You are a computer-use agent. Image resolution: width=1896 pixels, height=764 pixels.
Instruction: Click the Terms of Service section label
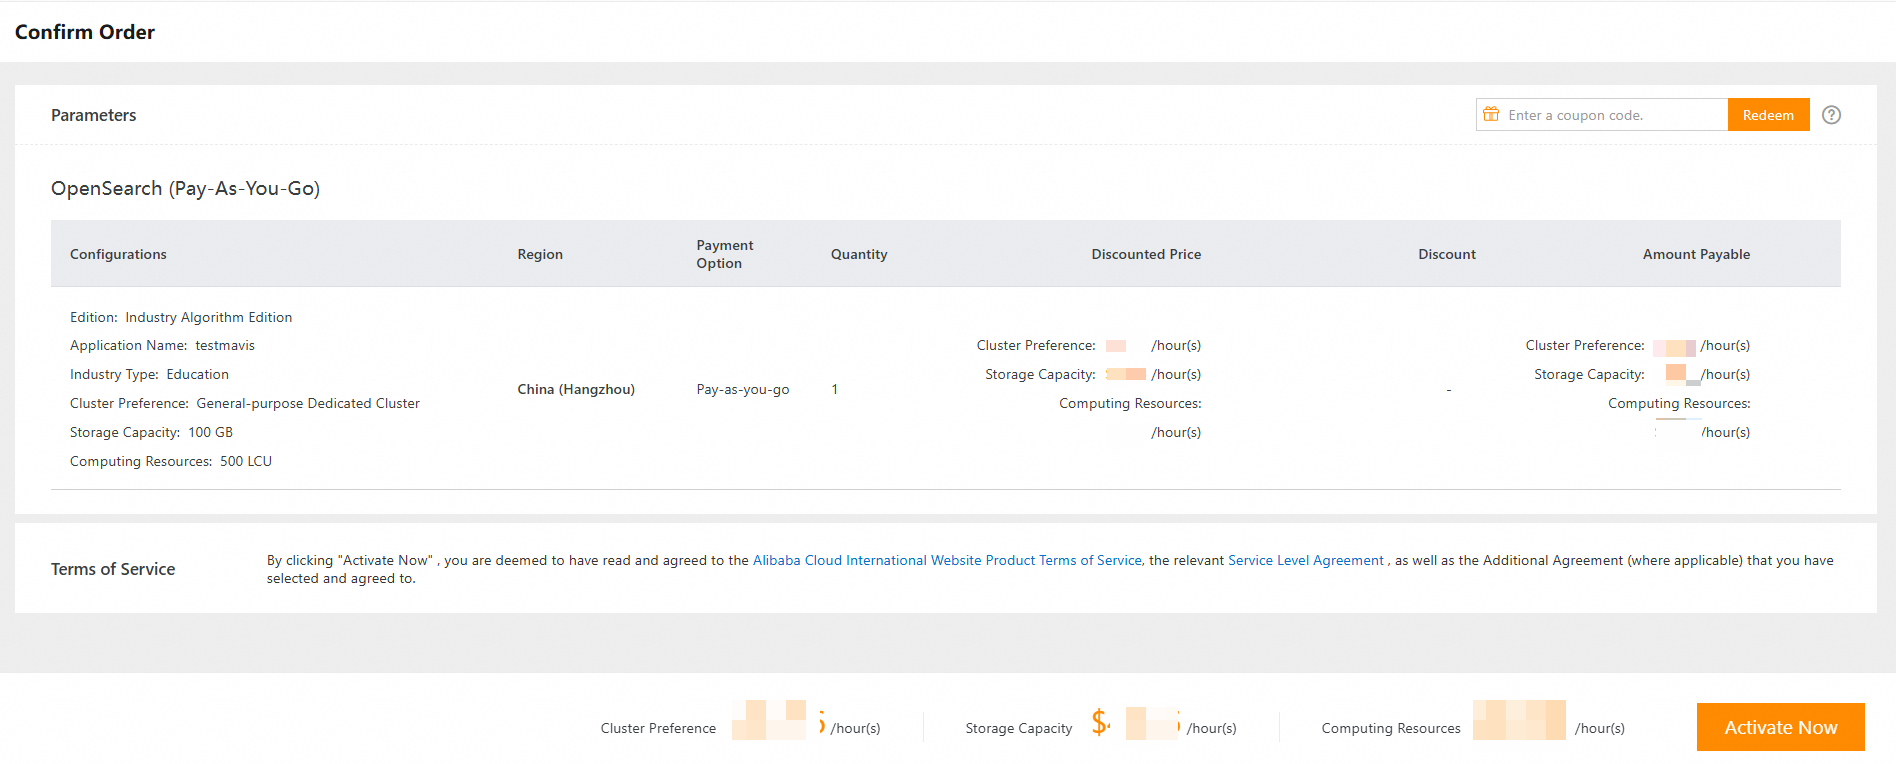[113, 569]
